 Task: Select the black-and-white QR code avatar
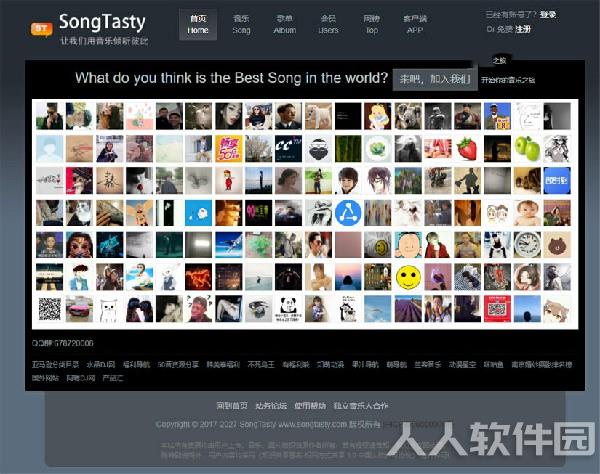click(49, 309)
